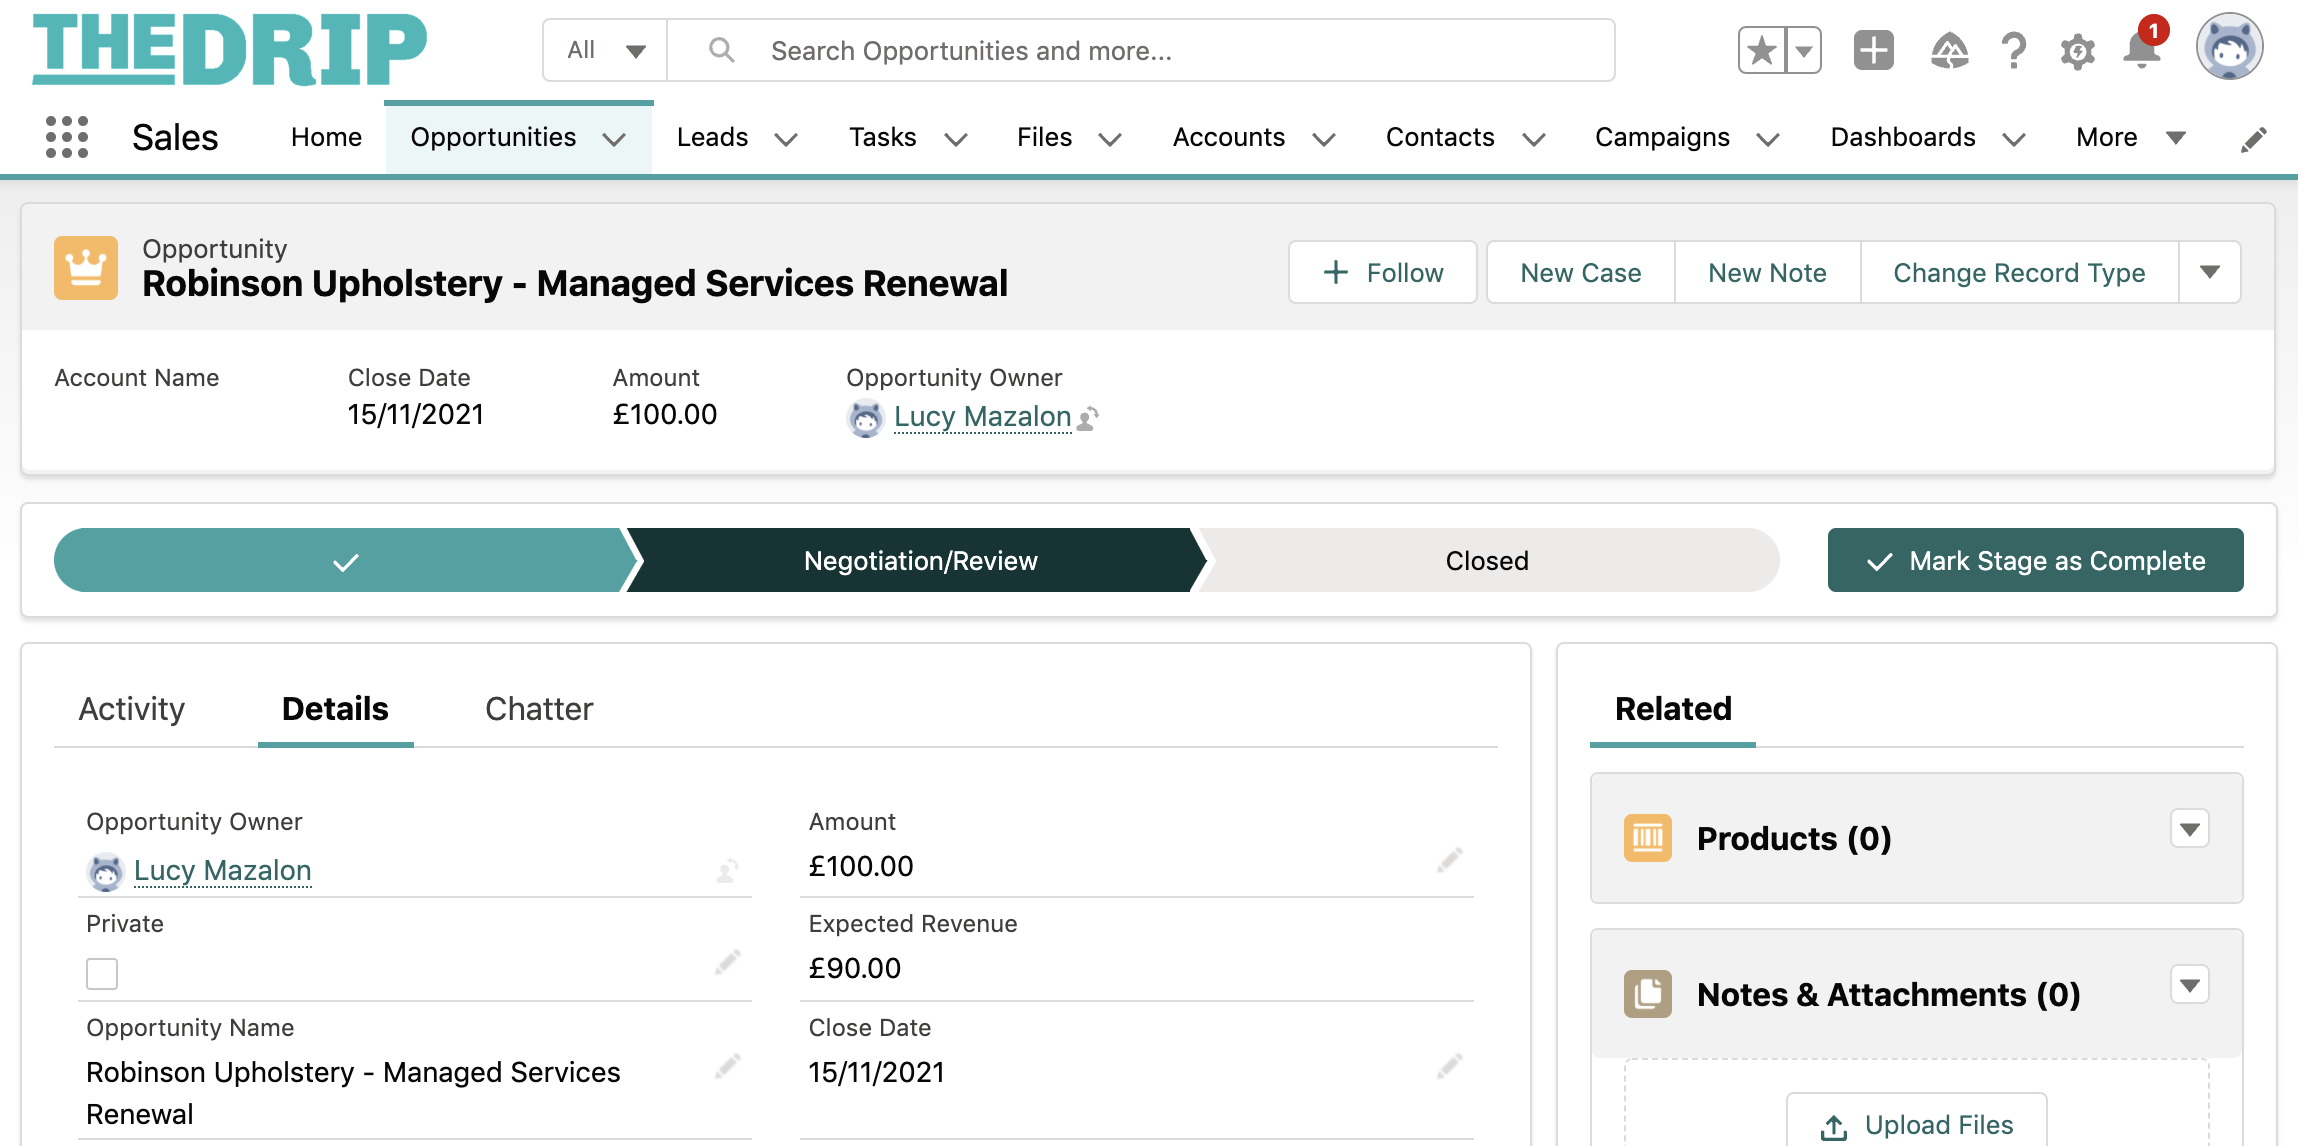
Task: Click the New Case button
Action: click(1580, 272)
